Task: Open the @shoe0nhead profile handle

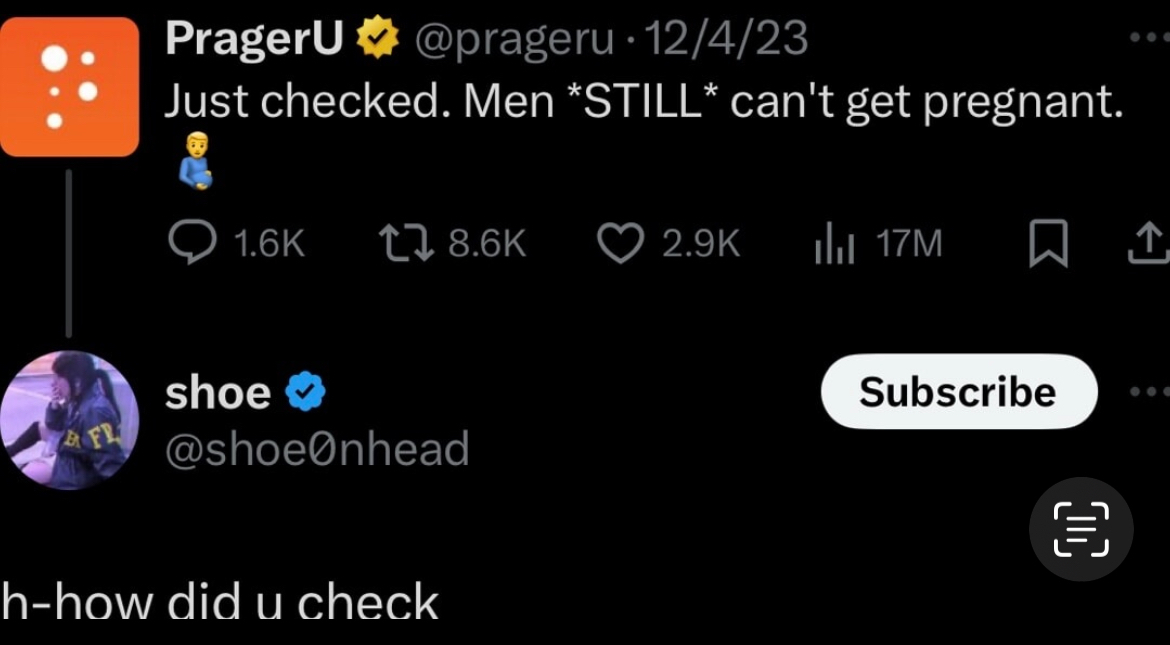Action: 317,449
